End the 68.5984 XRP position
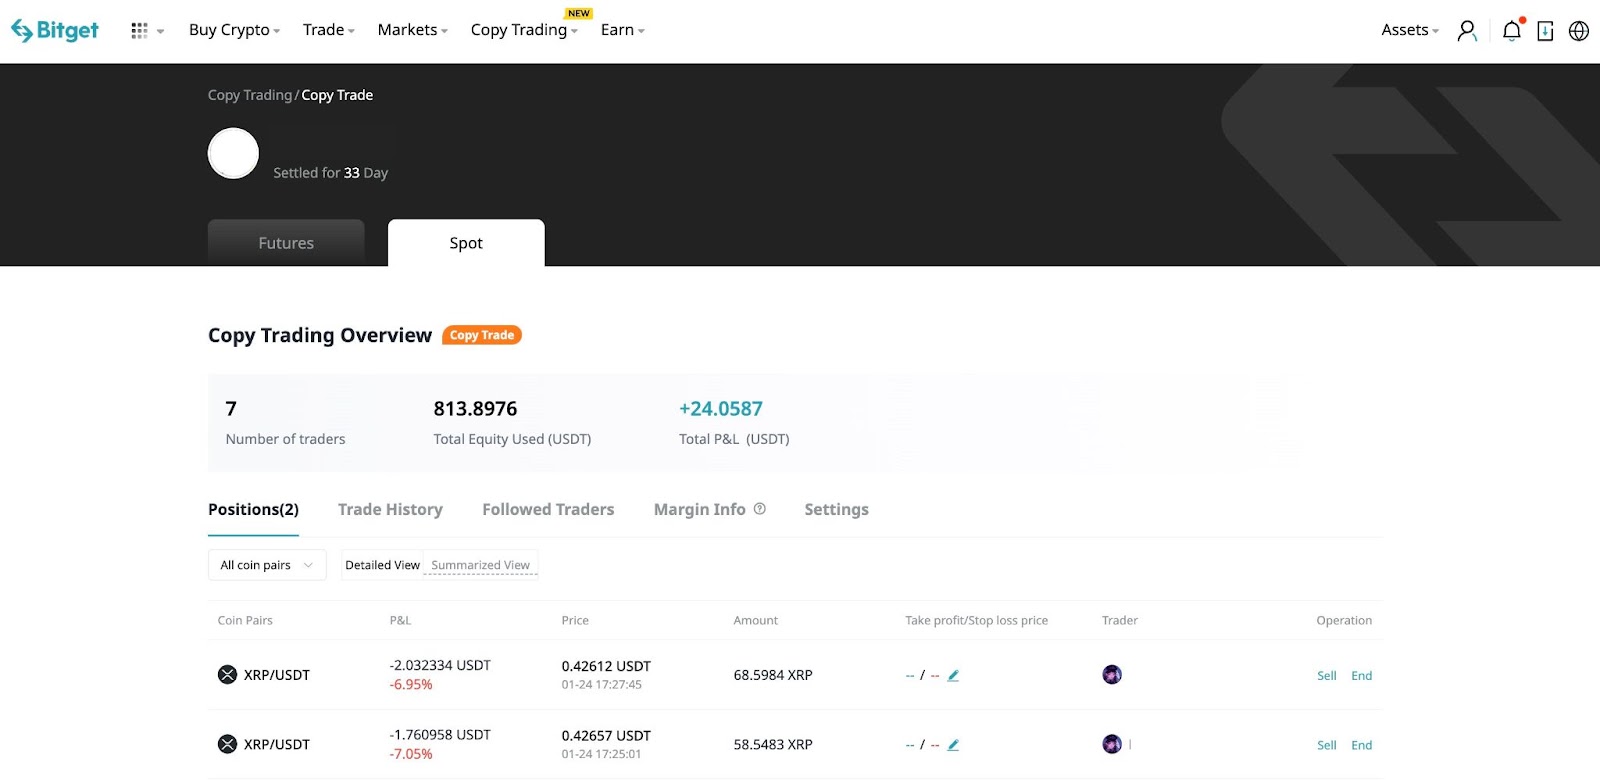 click(x=1362, y=676)
